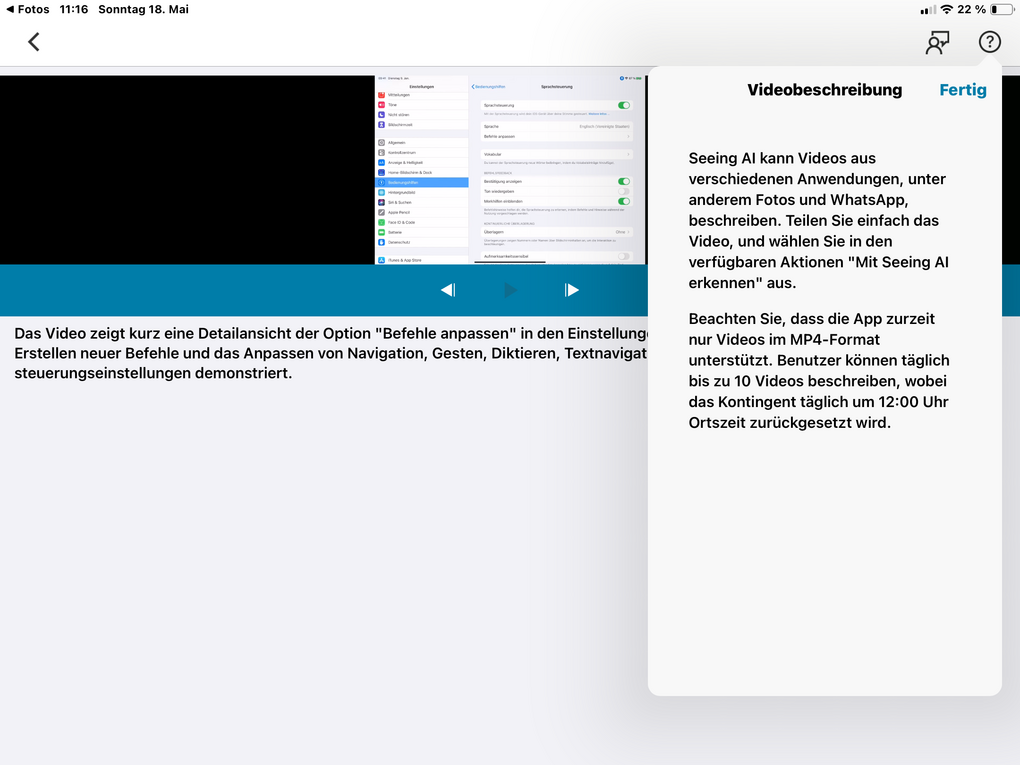Viewport: 1020px width, 765px height.
Task: Tap the date "Sonntag 18. Mai"
Action: [x=144, y=9]
